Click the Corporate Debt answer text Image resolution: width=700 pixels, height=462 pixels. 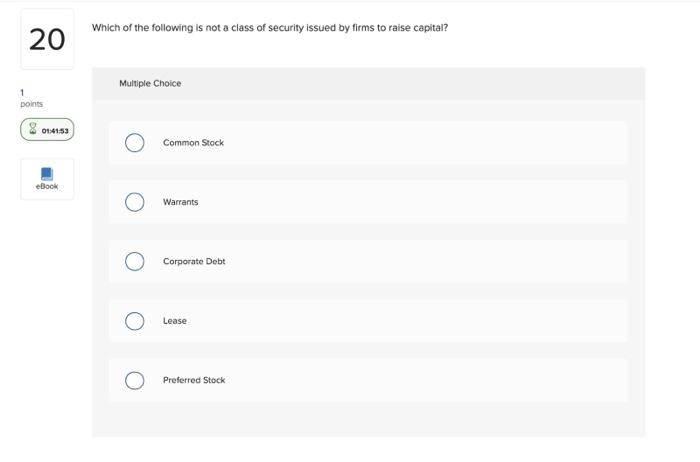pyautogui.click(x=194, y=261)
